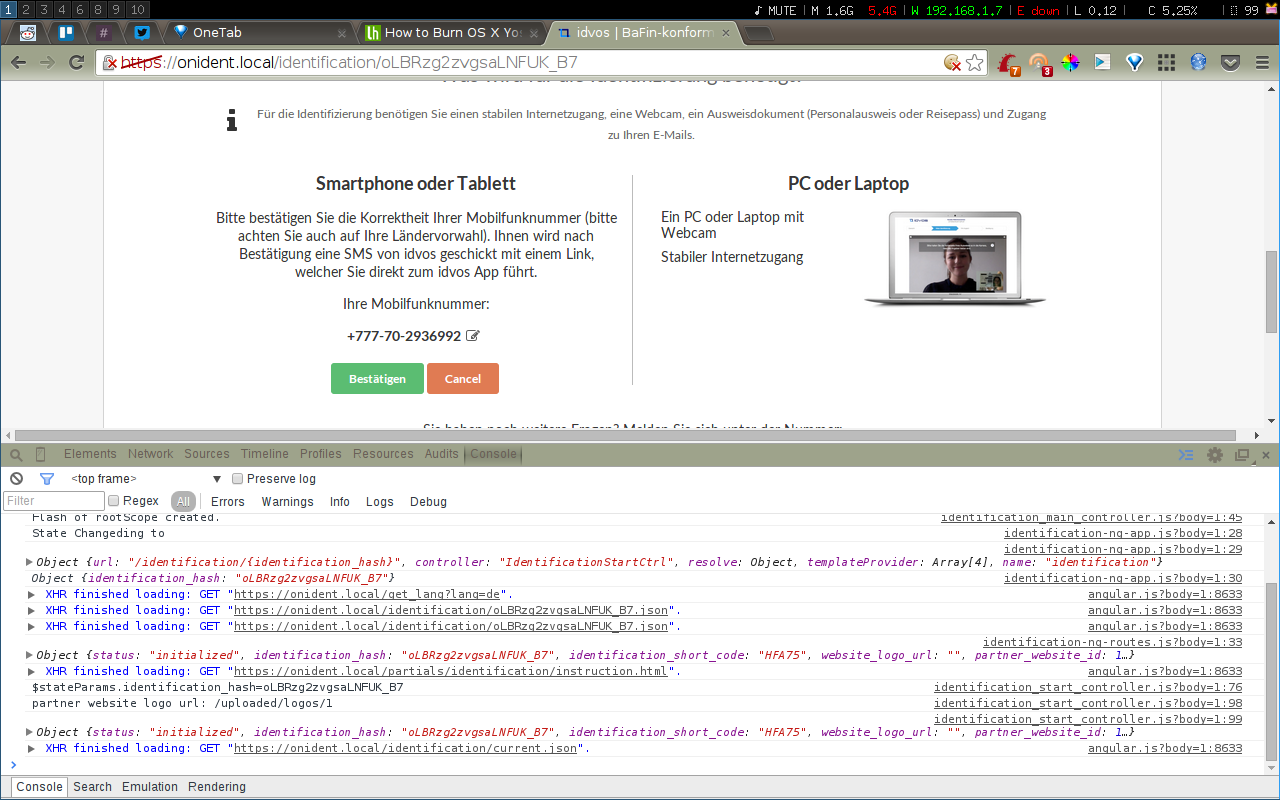This screenshot has height=800, width=1280.
Task: Open the top frame context dropdown
Action: click(x=146, y=479)
